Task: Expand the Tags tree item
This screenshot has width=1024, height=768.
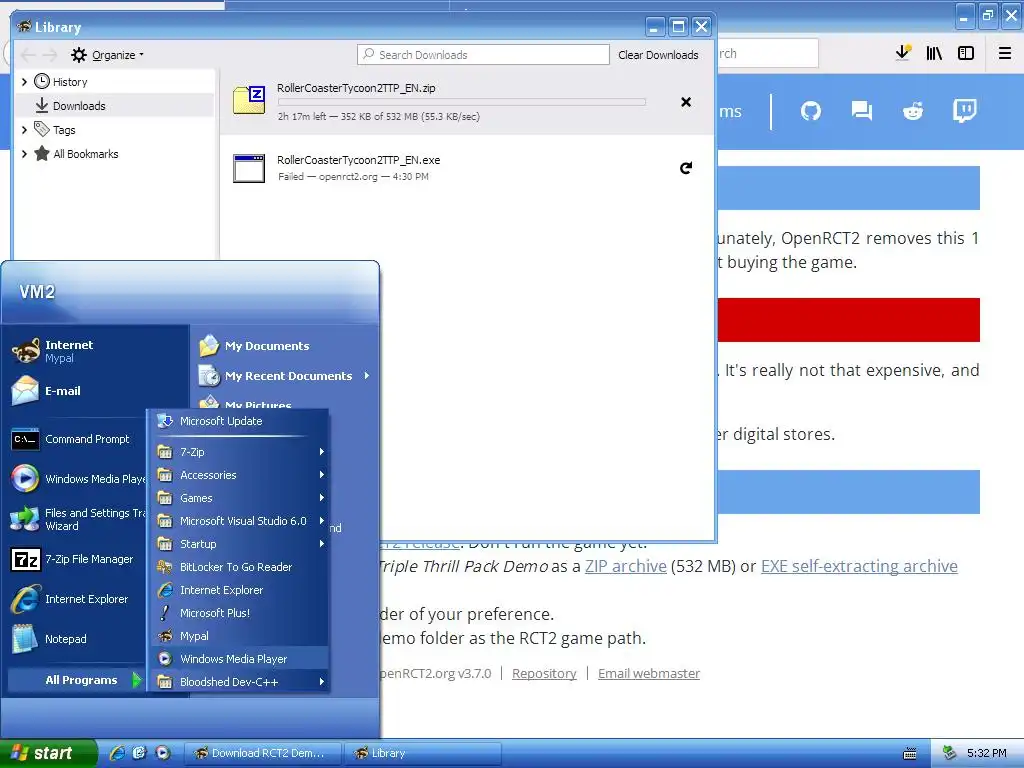Action: [25, 130]
